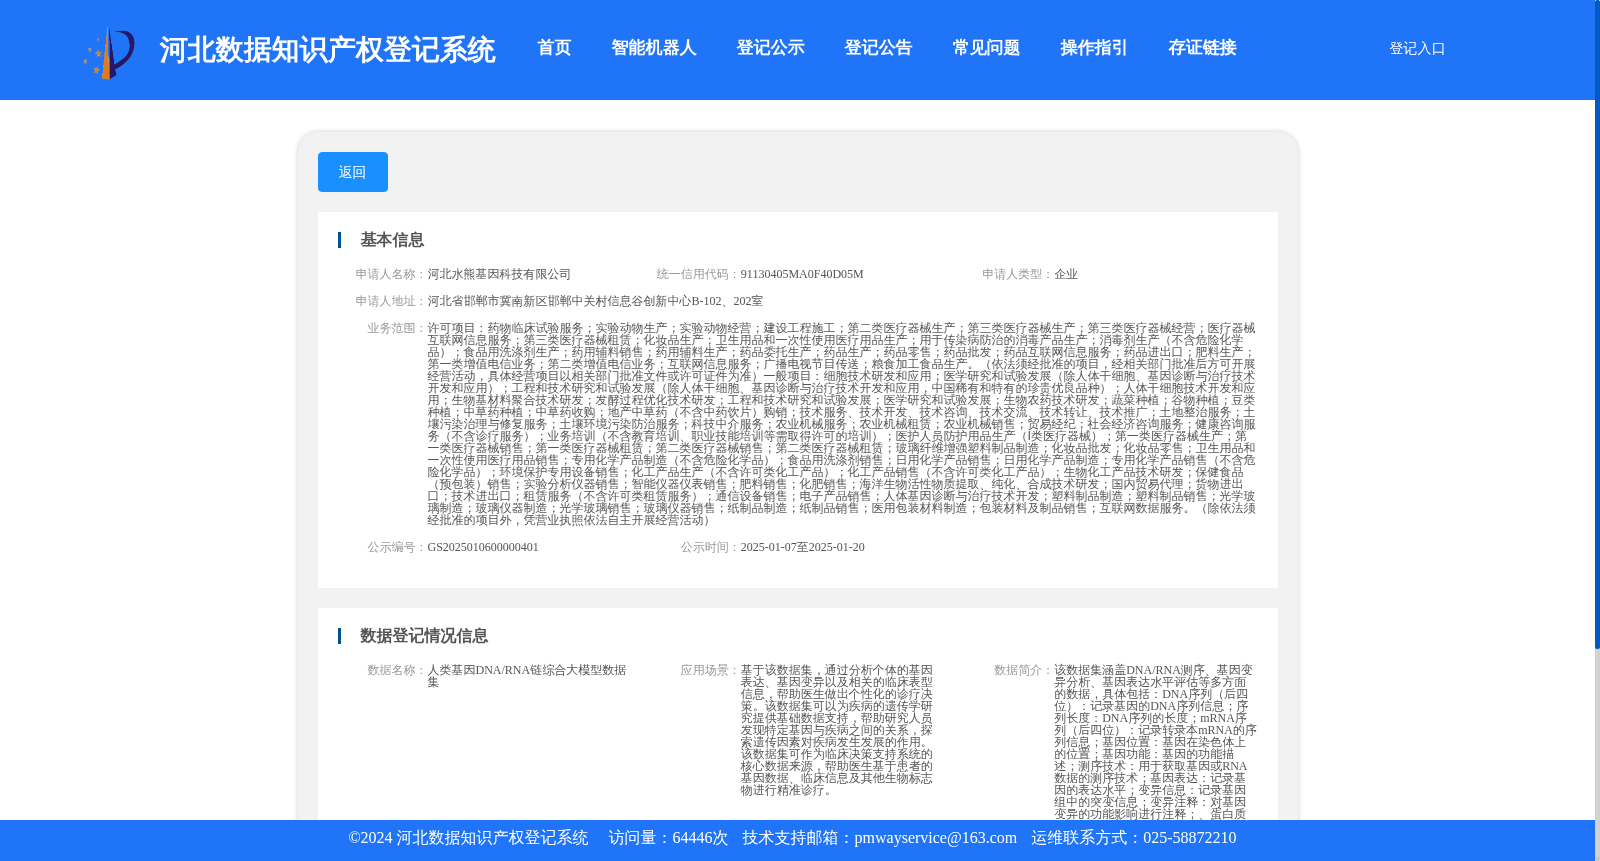The image size is (1600, 861).
Task: Select data name 人类基因DNA/RNA链综合大模型数据集
Action: [x=527, y=676]
